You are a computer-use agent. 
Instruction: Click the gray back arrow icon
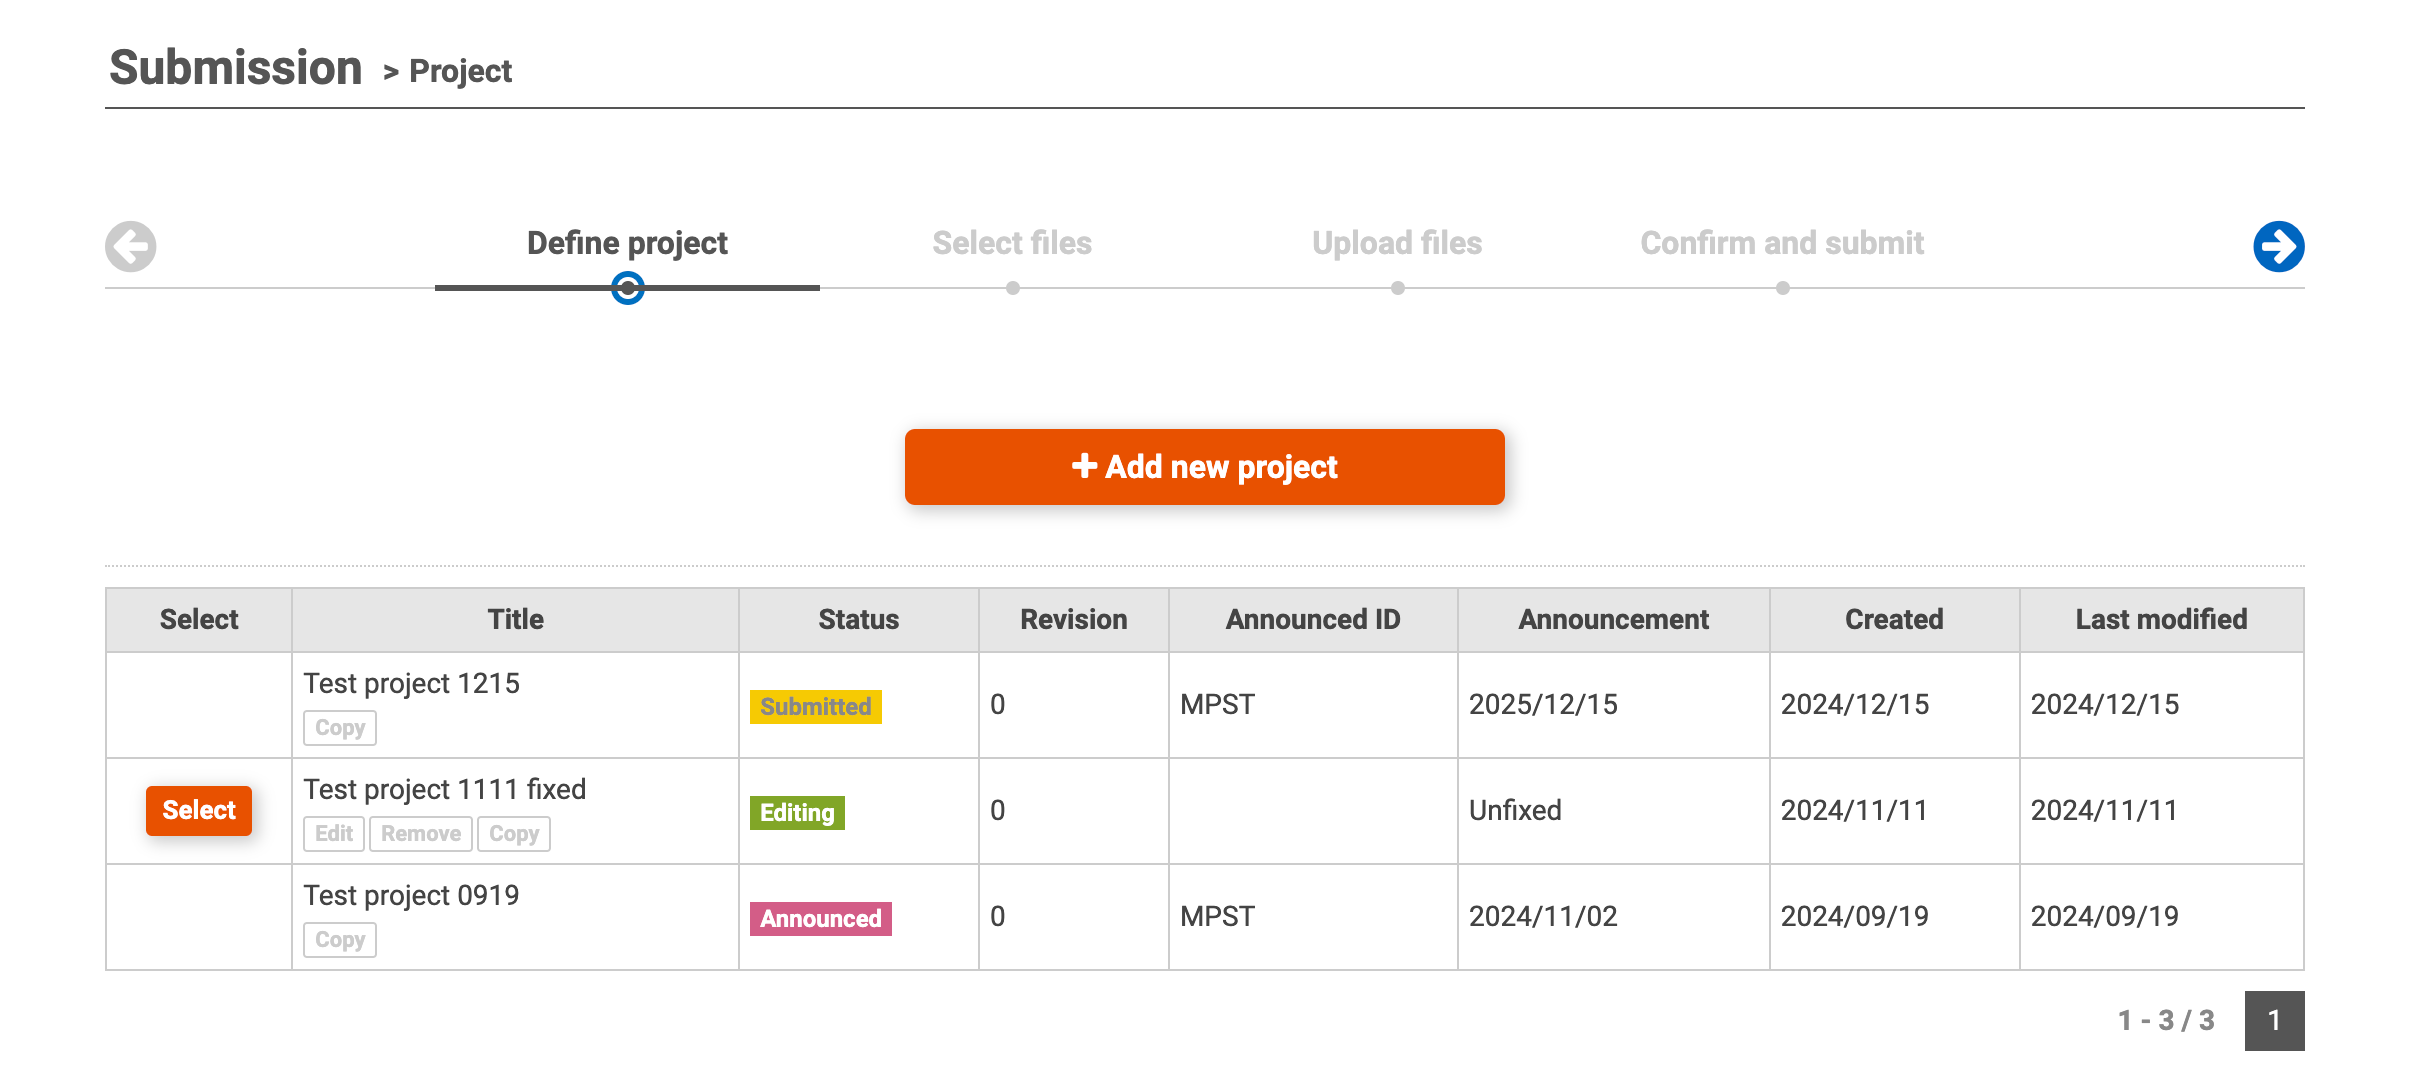tap(131, 247)
